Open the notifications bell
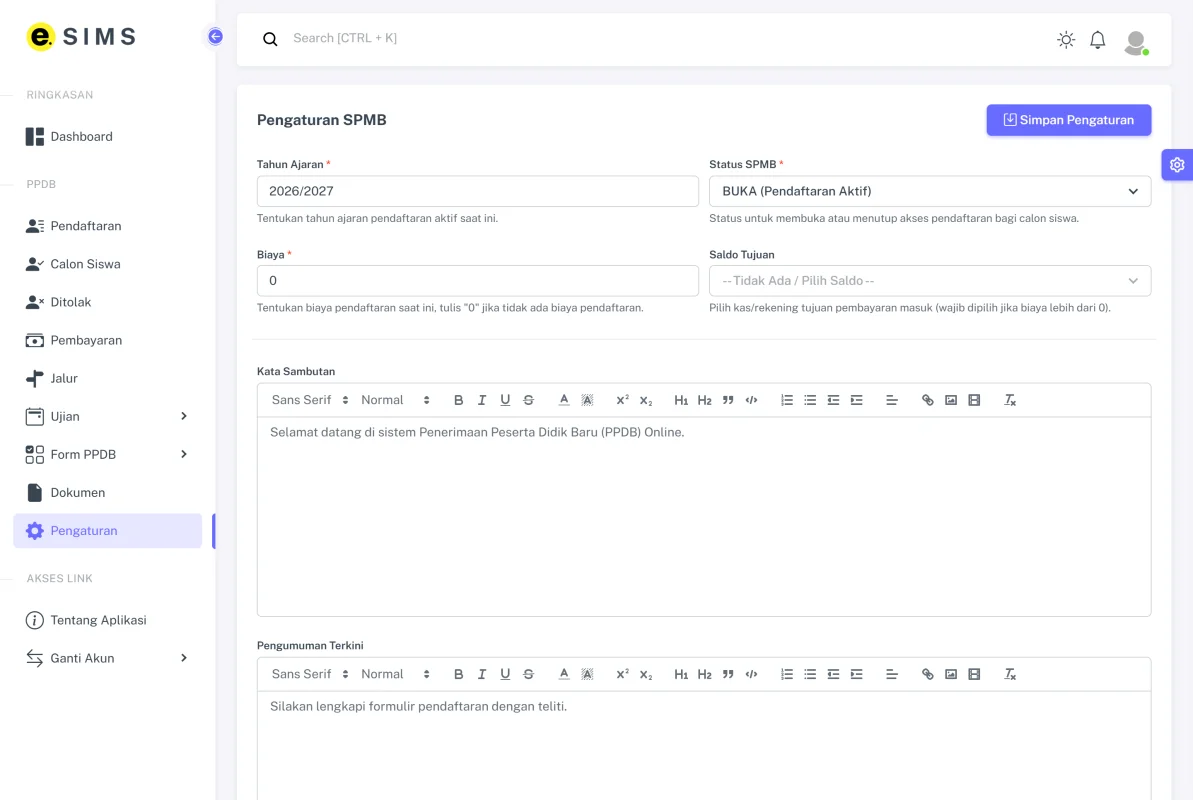Screen dimensions: 1193x800 1097,40
